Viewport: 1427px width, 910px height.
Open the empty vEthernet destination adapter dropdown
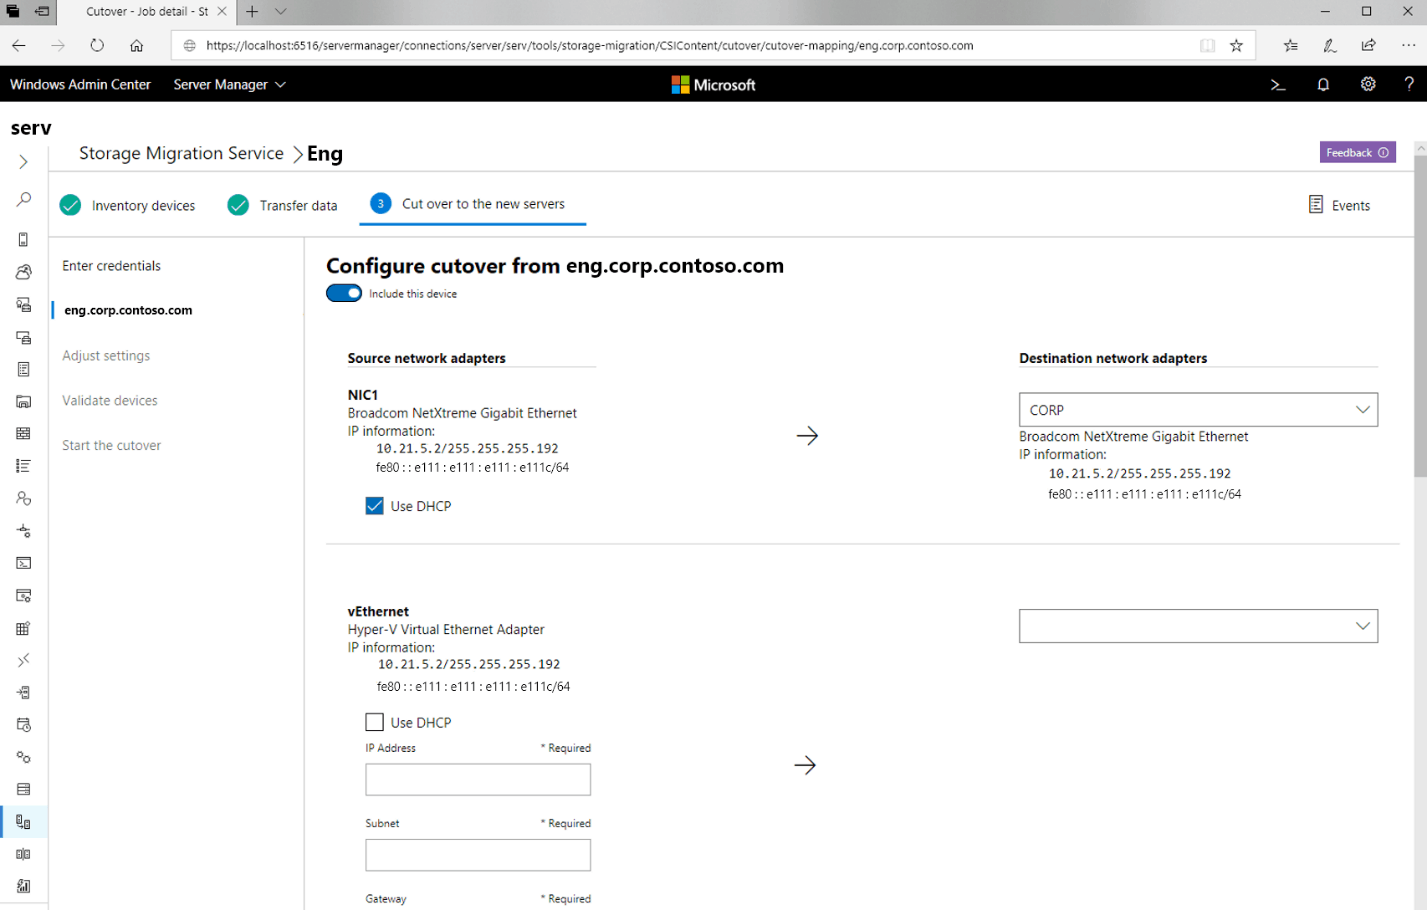1198,626
